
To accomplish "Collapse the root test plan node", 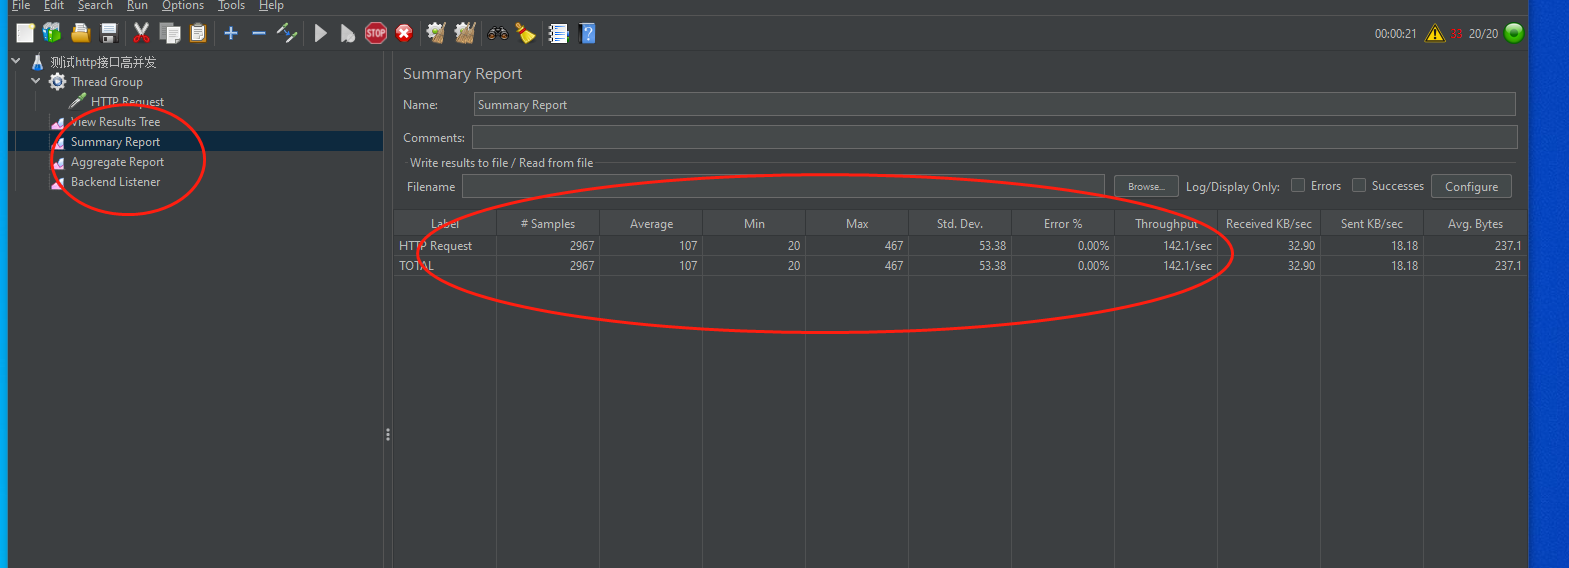I will click(x=16, y=61).
